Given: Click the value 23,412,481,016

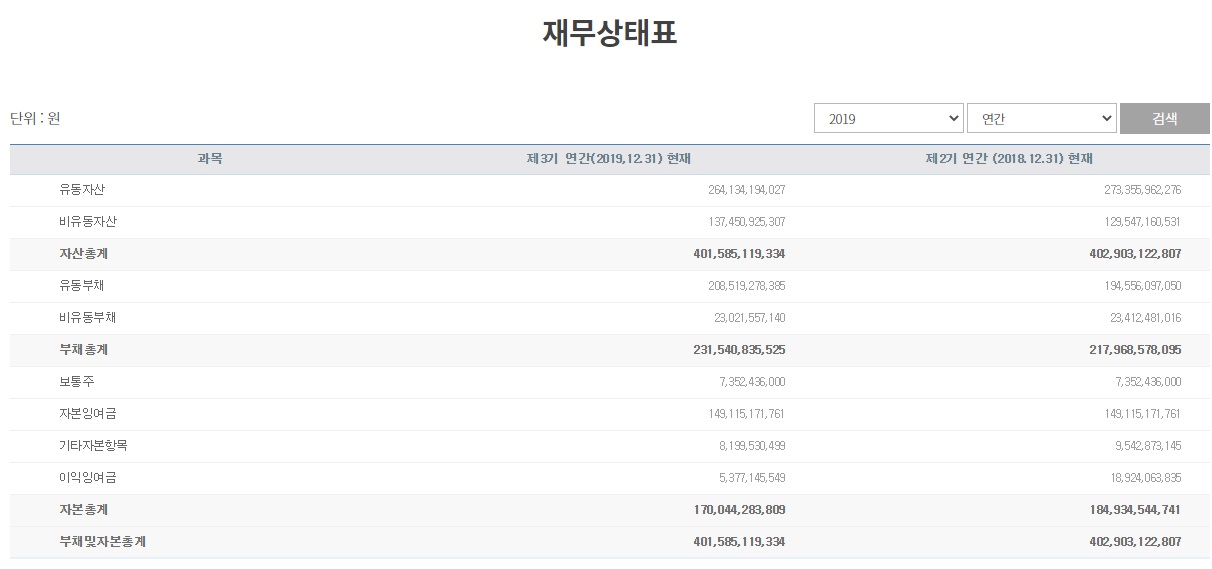Looking at the screenshot, I should coord(1146,318).
